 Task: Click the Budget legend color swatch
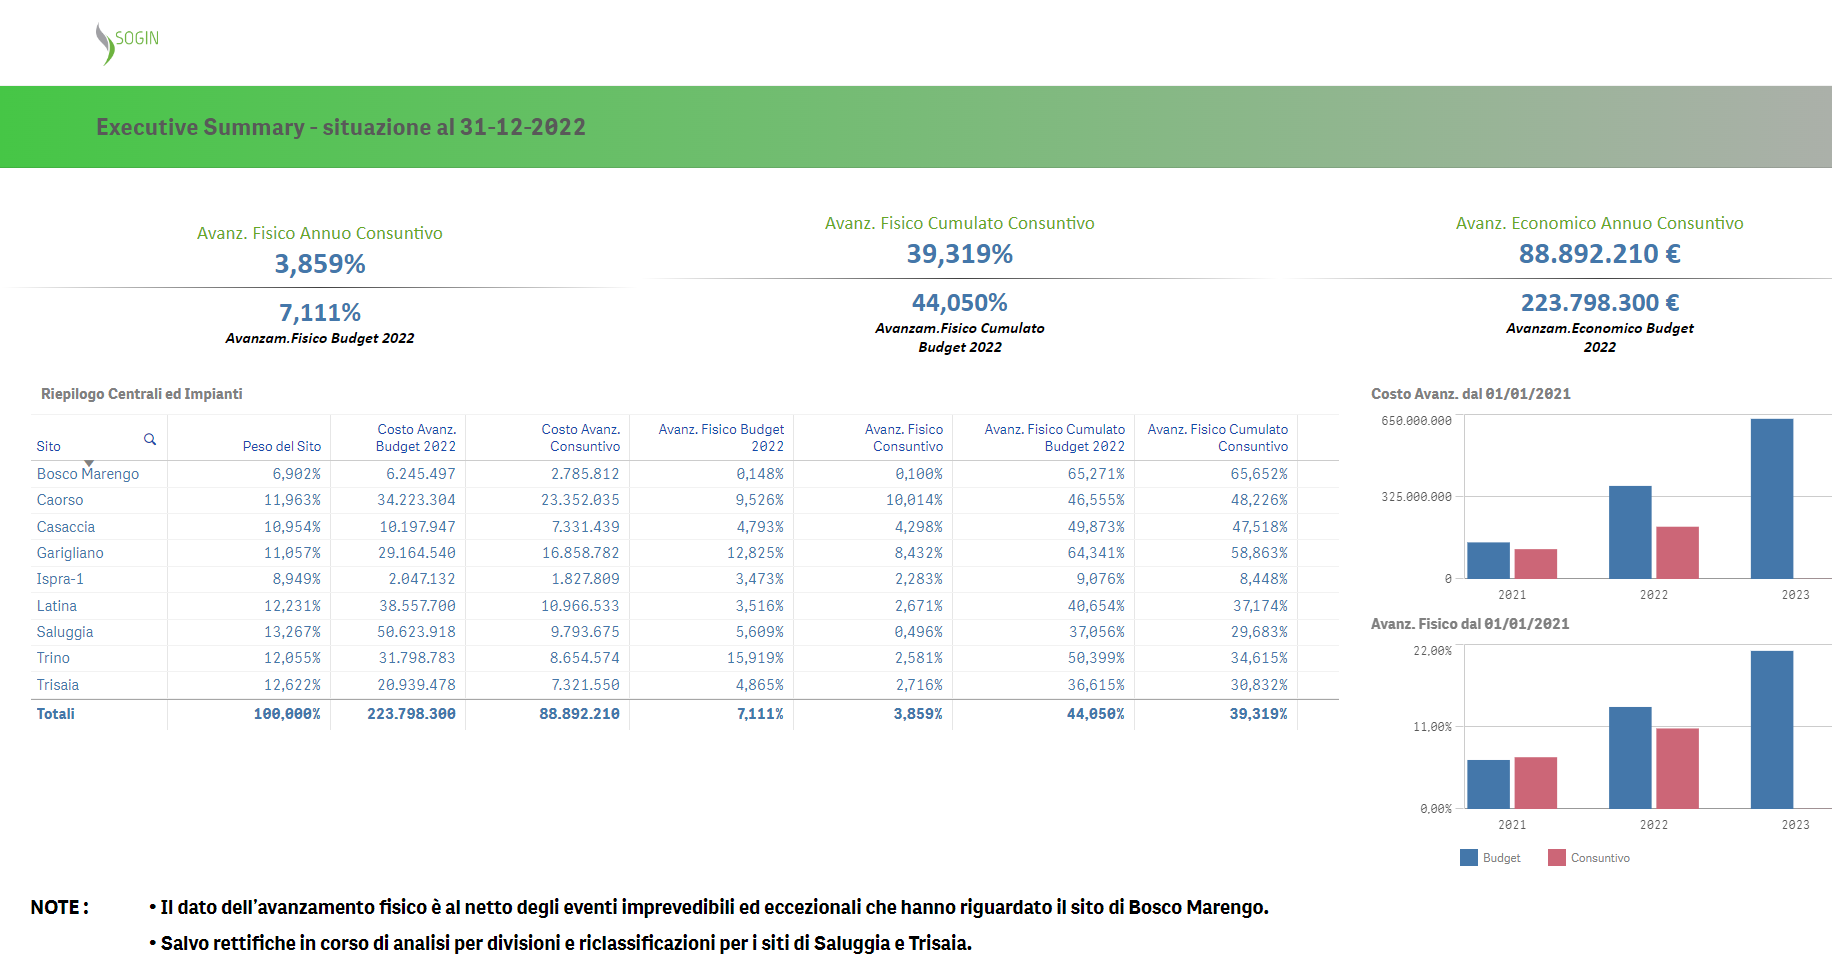1469,858
